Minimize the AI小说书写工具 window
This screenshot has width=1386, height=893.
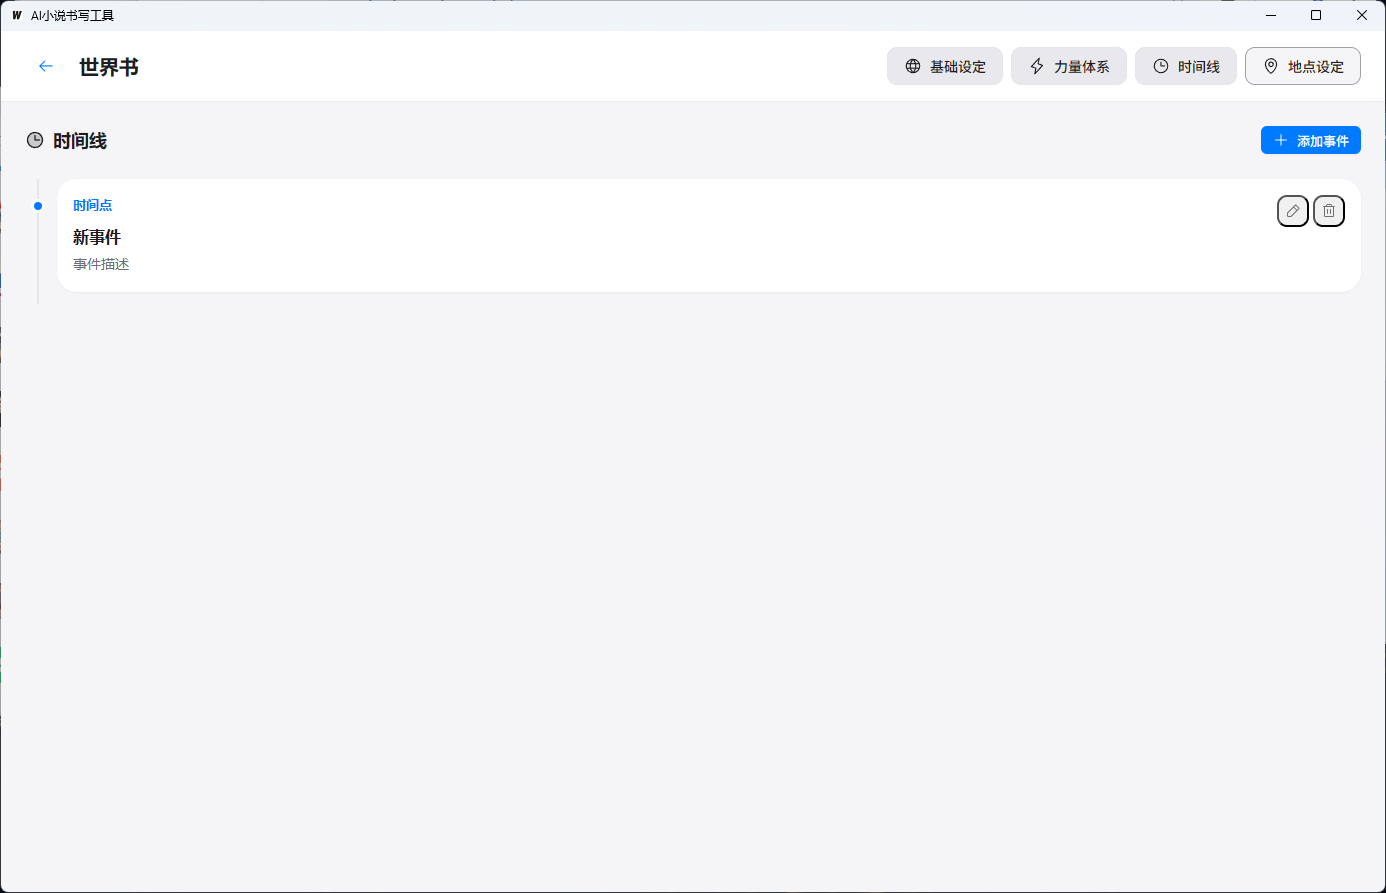tap(1270, 16)
